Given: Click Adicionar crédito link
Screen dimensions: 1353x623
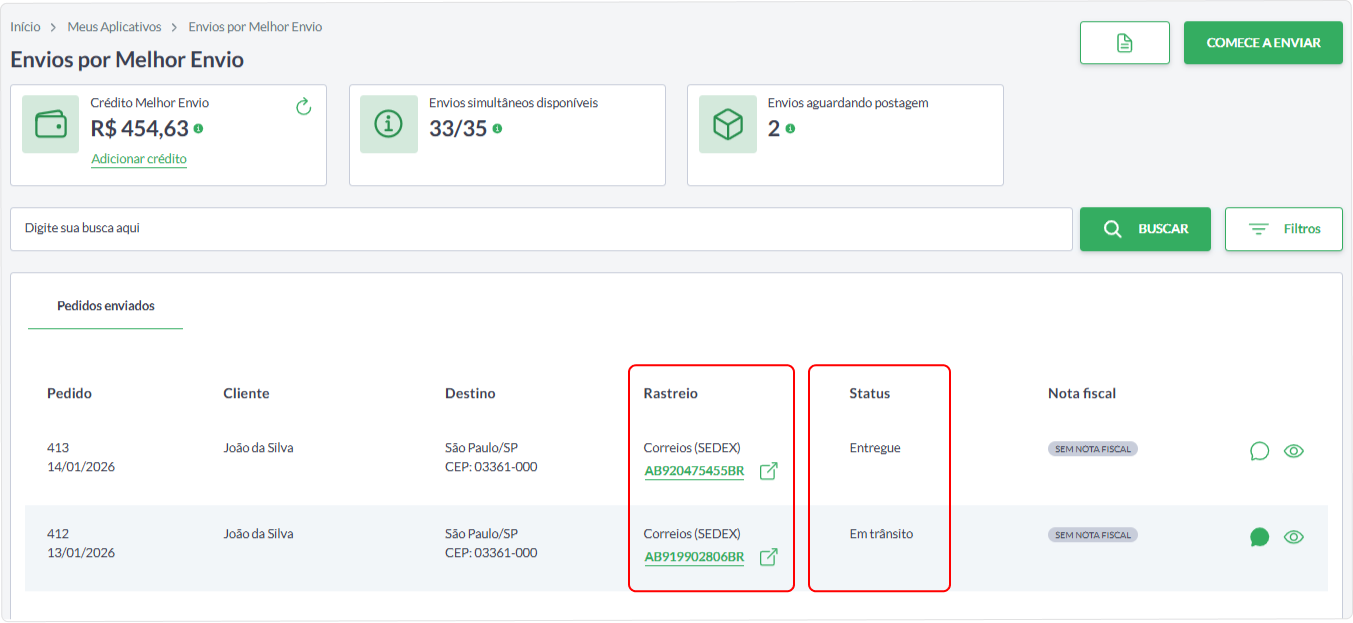Looking at the screenshot, I should [139, 159].
